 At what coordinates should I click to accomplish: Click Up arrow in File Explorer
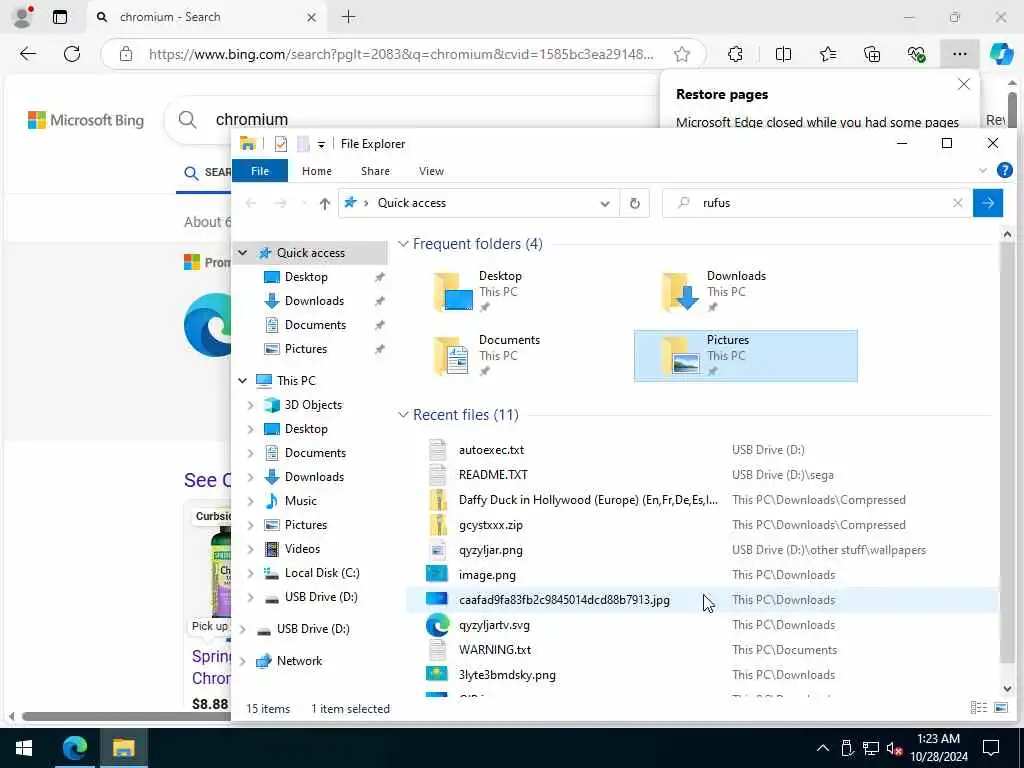click(x=325, y=204)
